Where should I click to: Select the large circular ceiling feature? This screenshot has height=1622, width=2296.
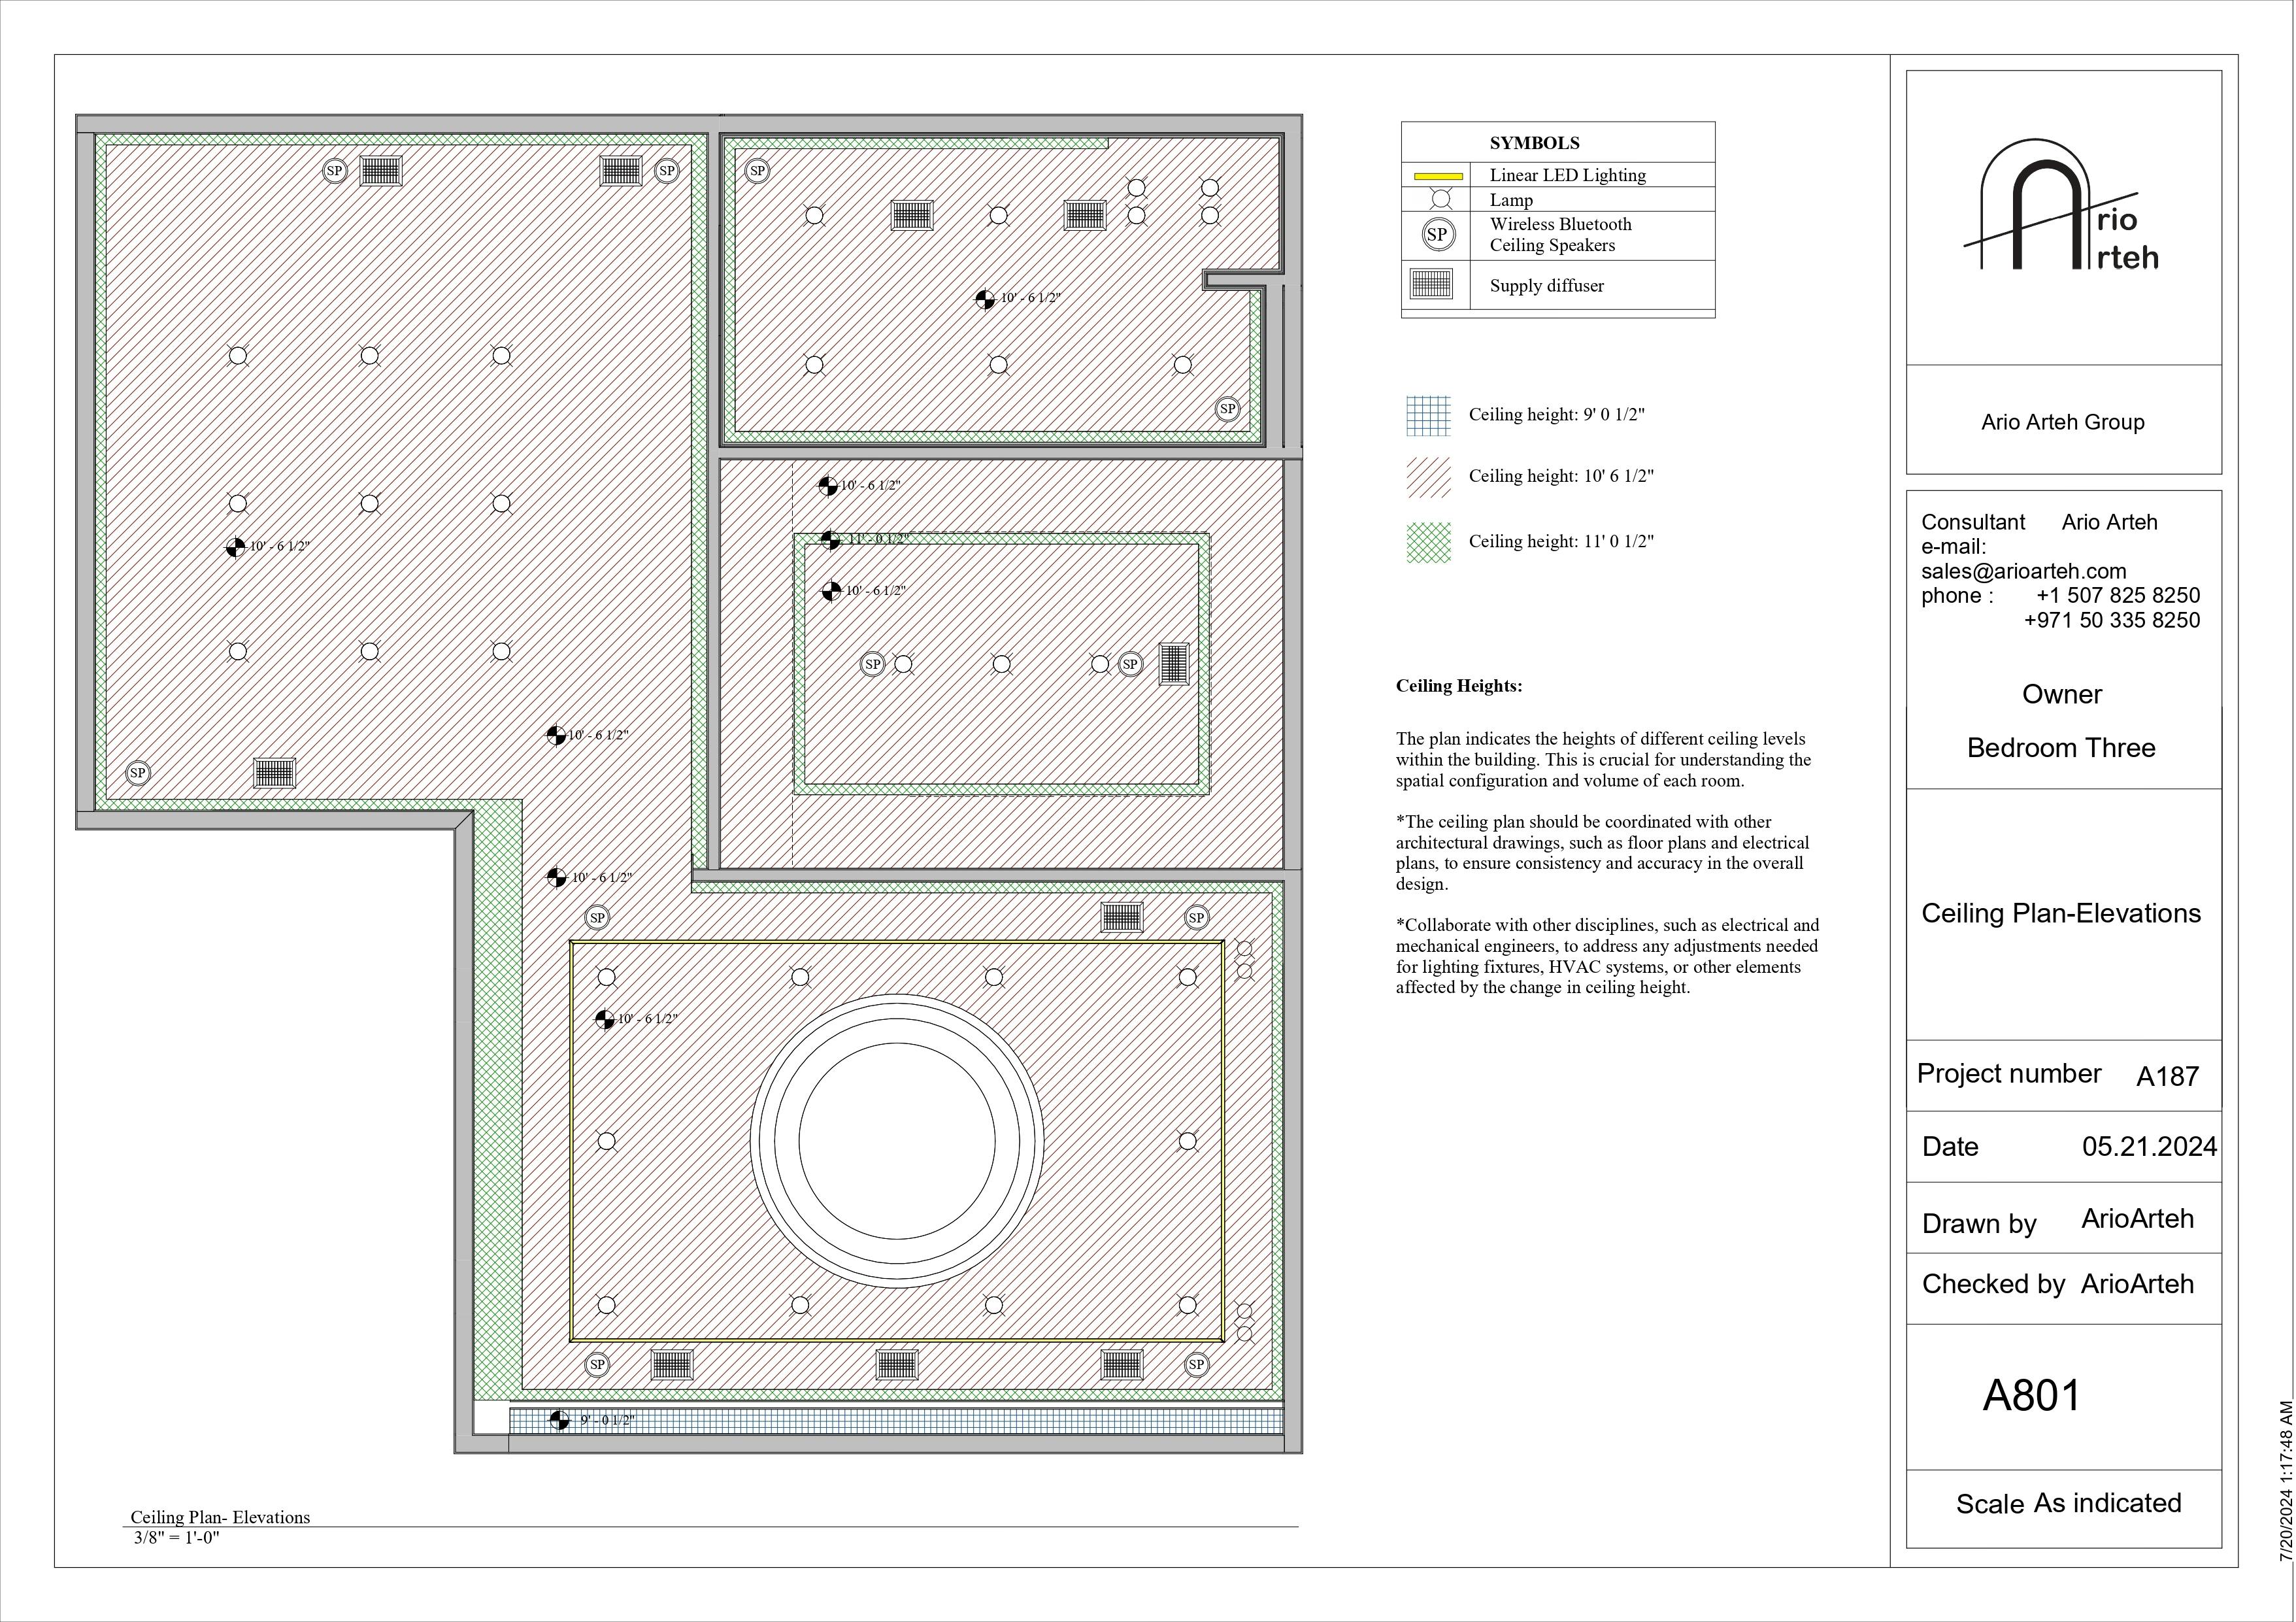(897, 1141)
